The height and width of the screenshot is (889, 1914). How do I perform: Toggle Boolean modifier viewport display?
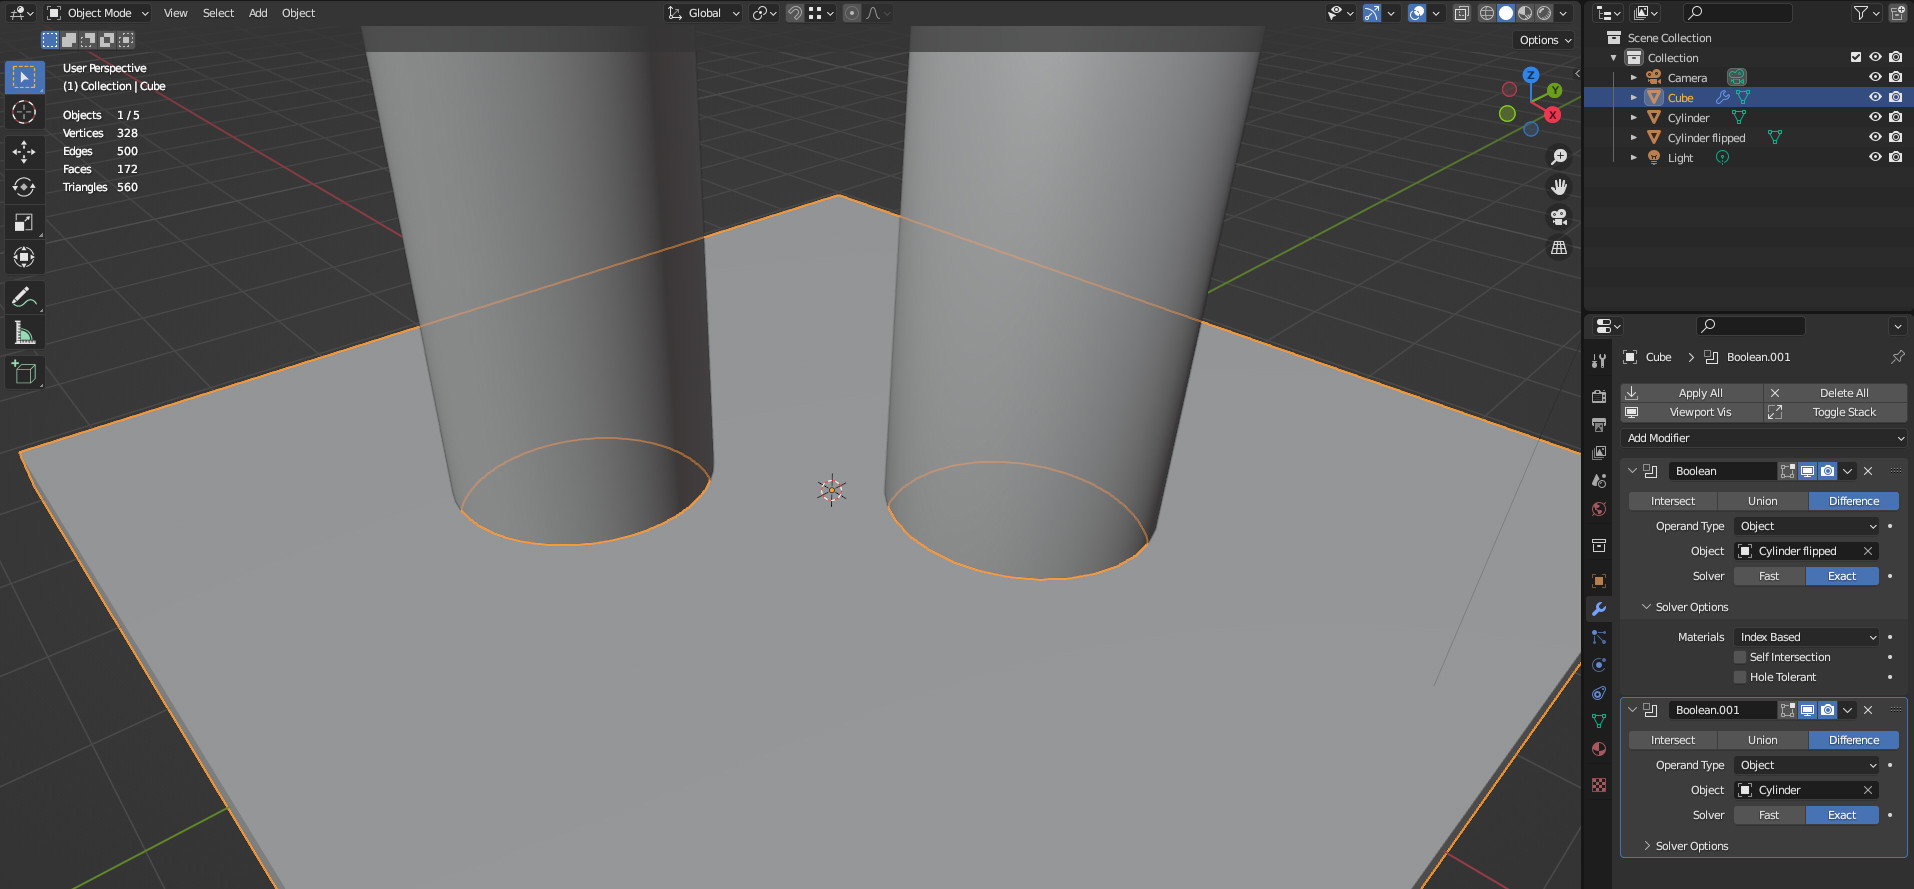pos(1808,471)
